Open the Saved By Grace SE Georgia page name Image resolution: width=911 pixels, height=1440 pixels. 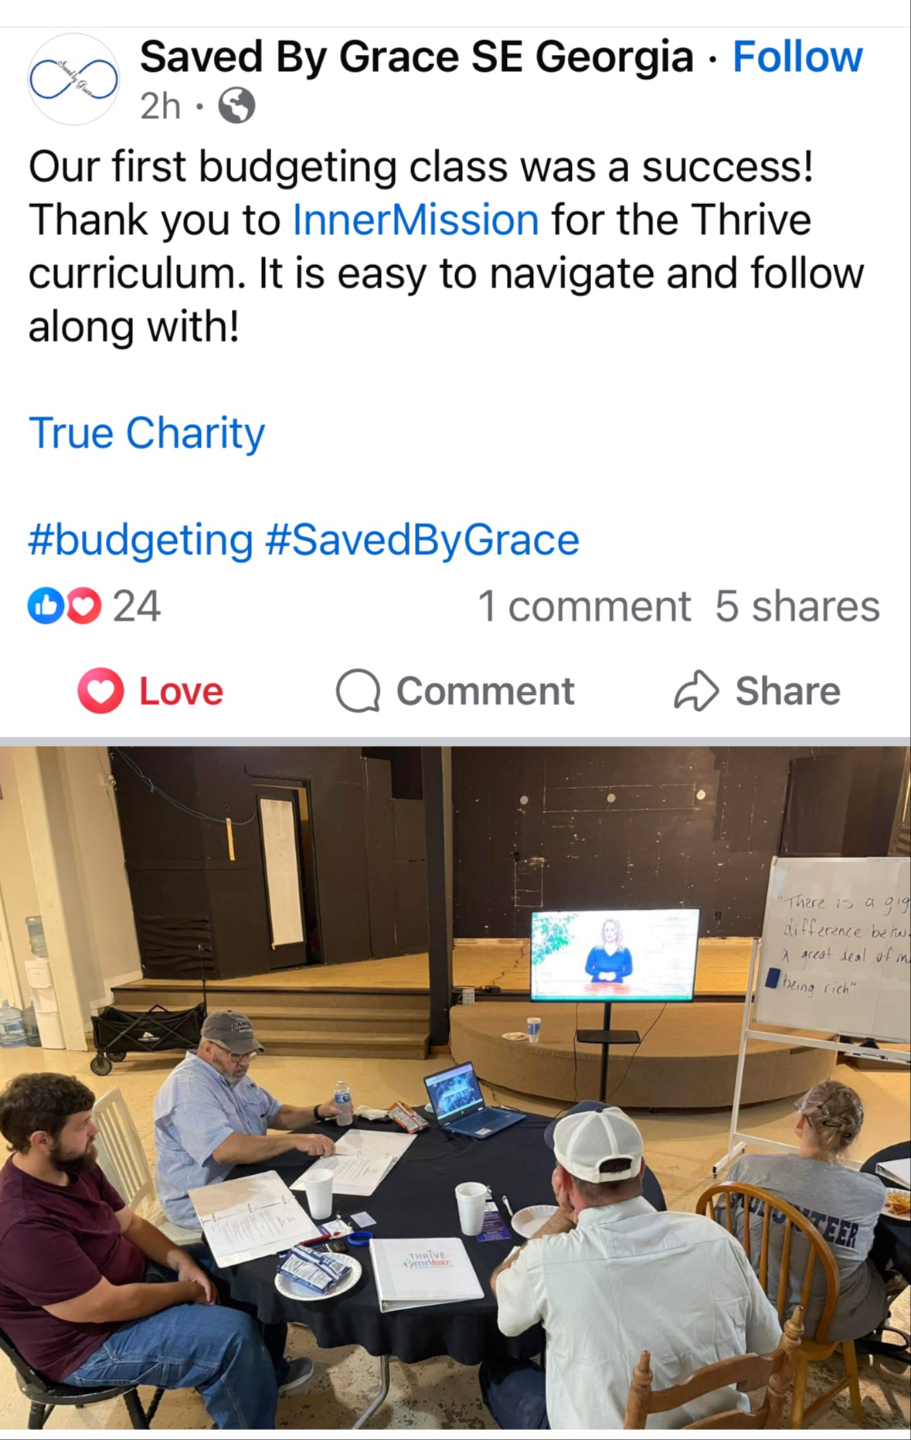click(x=416, y=57)
